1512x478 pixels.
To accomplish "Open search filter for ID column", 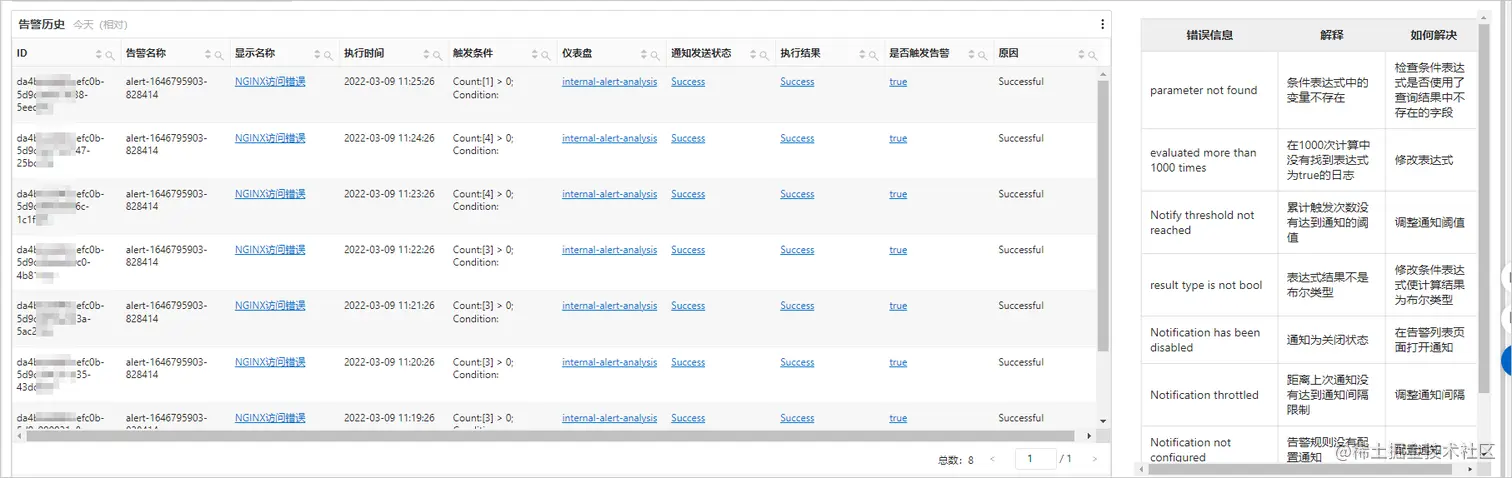I will [110, 55].
